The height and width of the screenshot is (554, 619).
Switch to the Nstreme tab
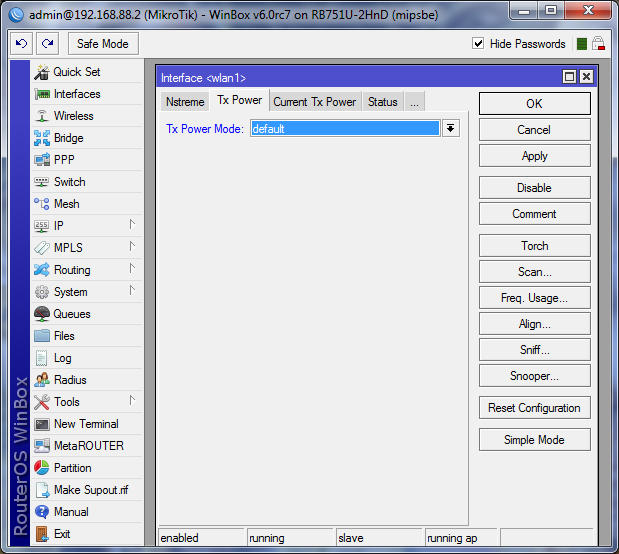click(185, 102)
